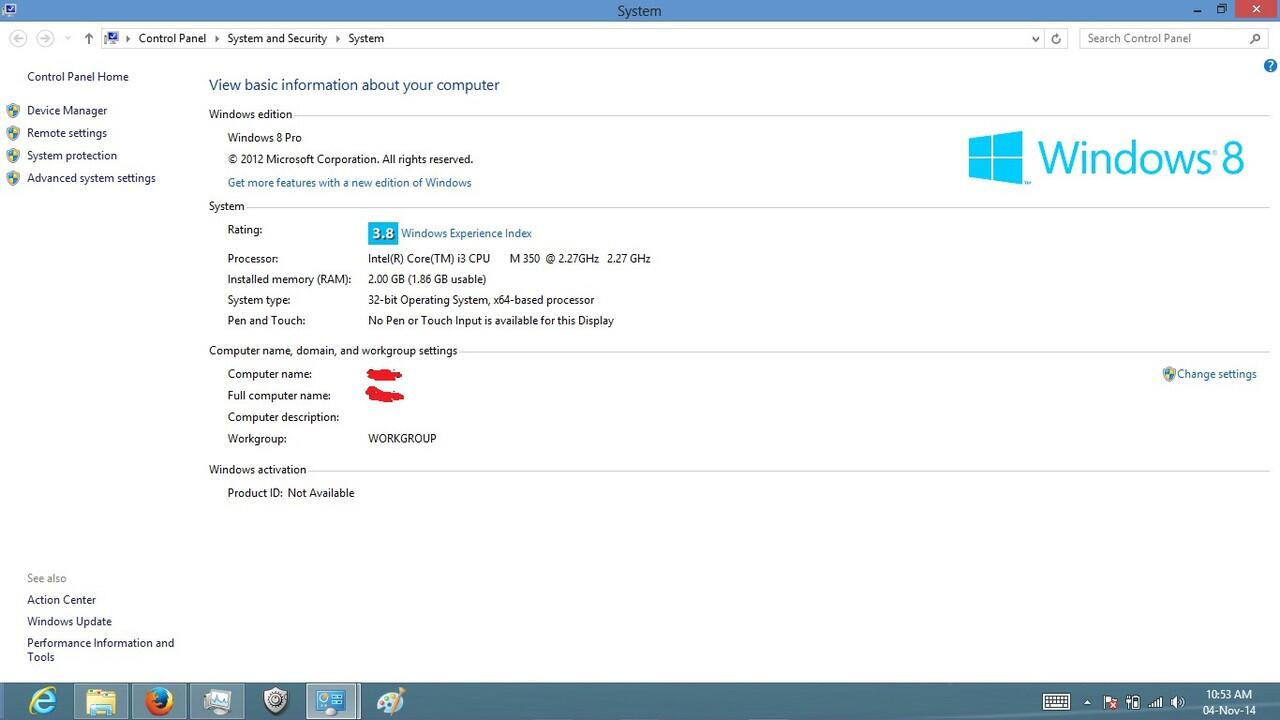Open the network signal tray icon
This screenshot has width=1280, height=720.
click(x=1155, y=702)
